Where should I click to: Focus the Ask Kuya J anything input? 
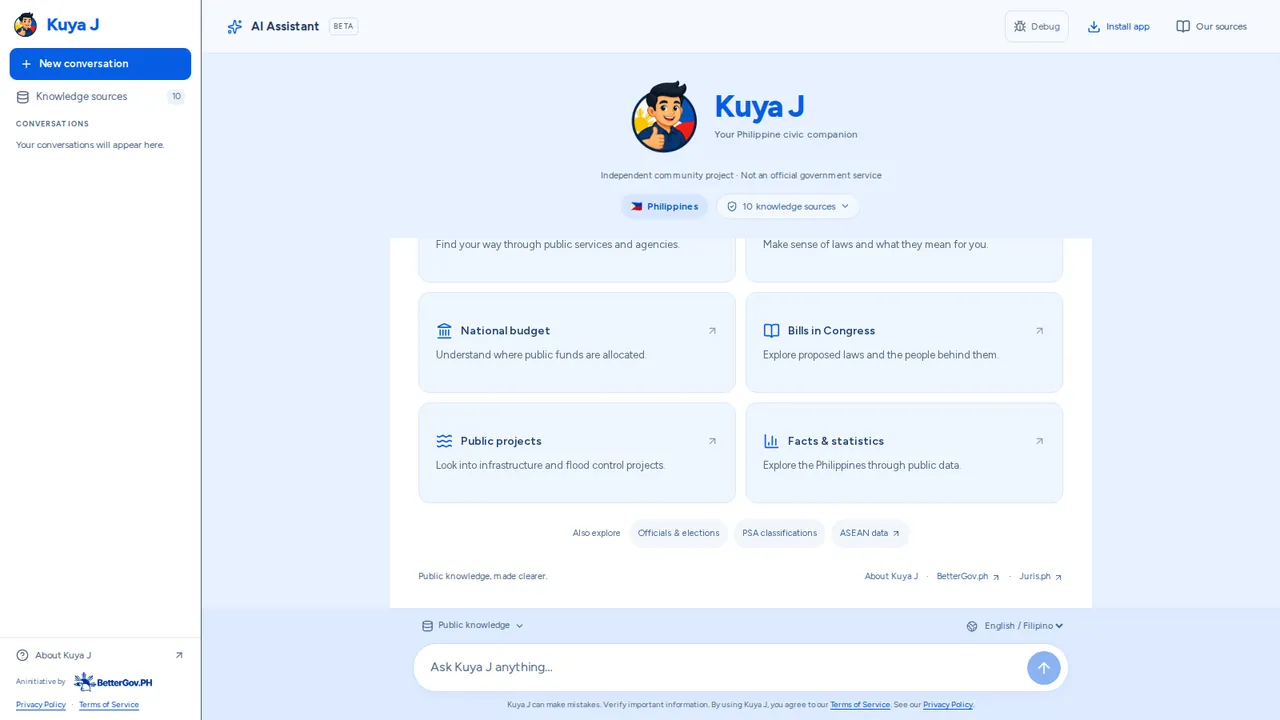[x=722, y=668]
